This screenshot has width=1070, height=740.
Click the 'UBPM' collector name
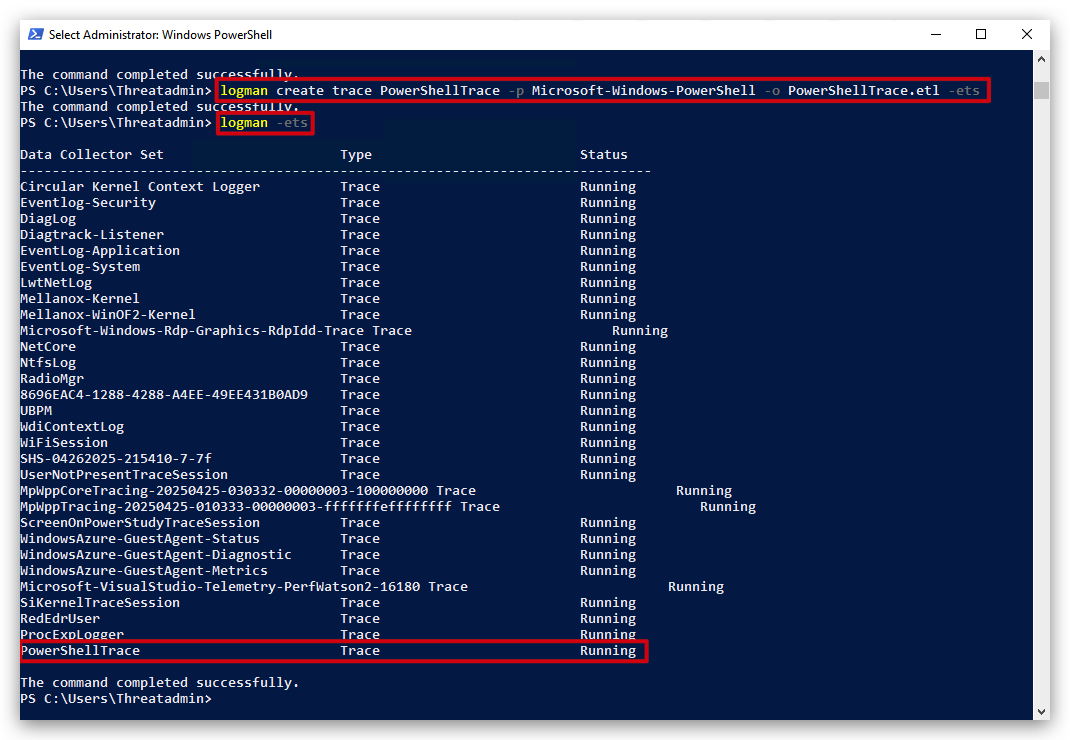(x=36, y=411)
